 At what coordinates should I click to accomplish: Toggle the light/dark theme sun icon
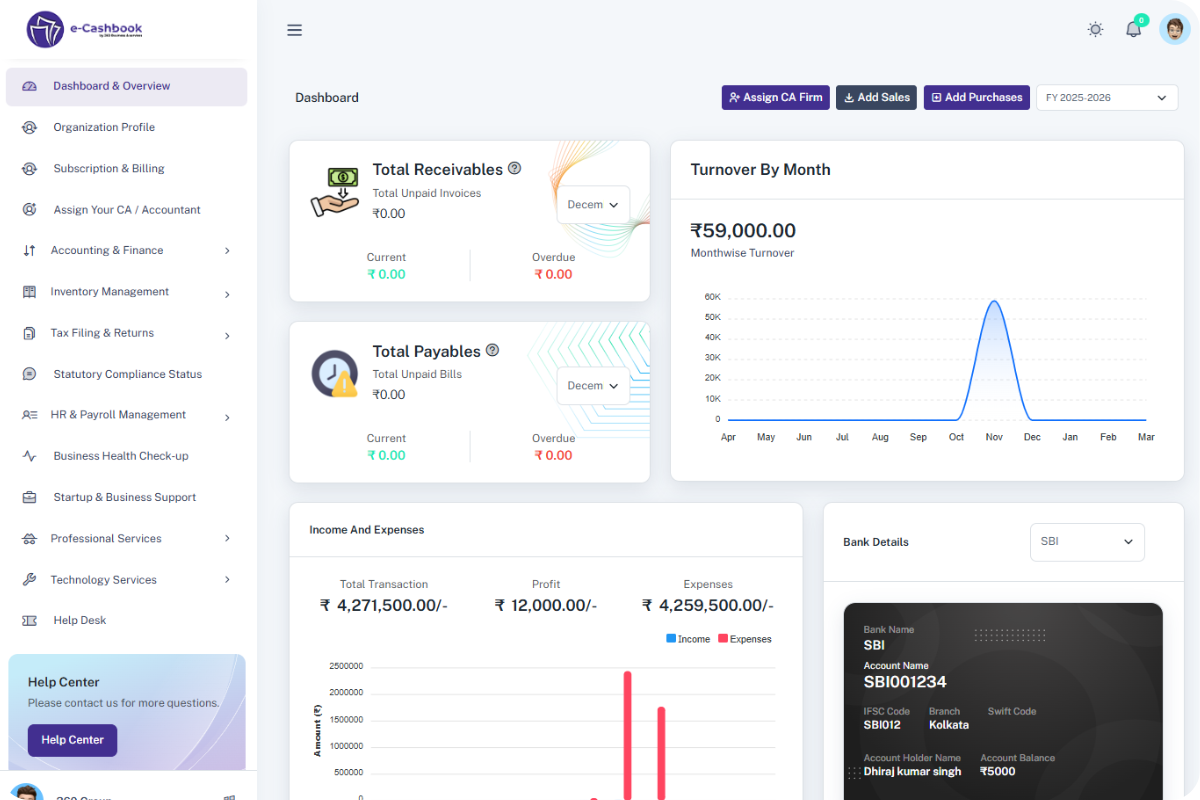point(1095,29)
